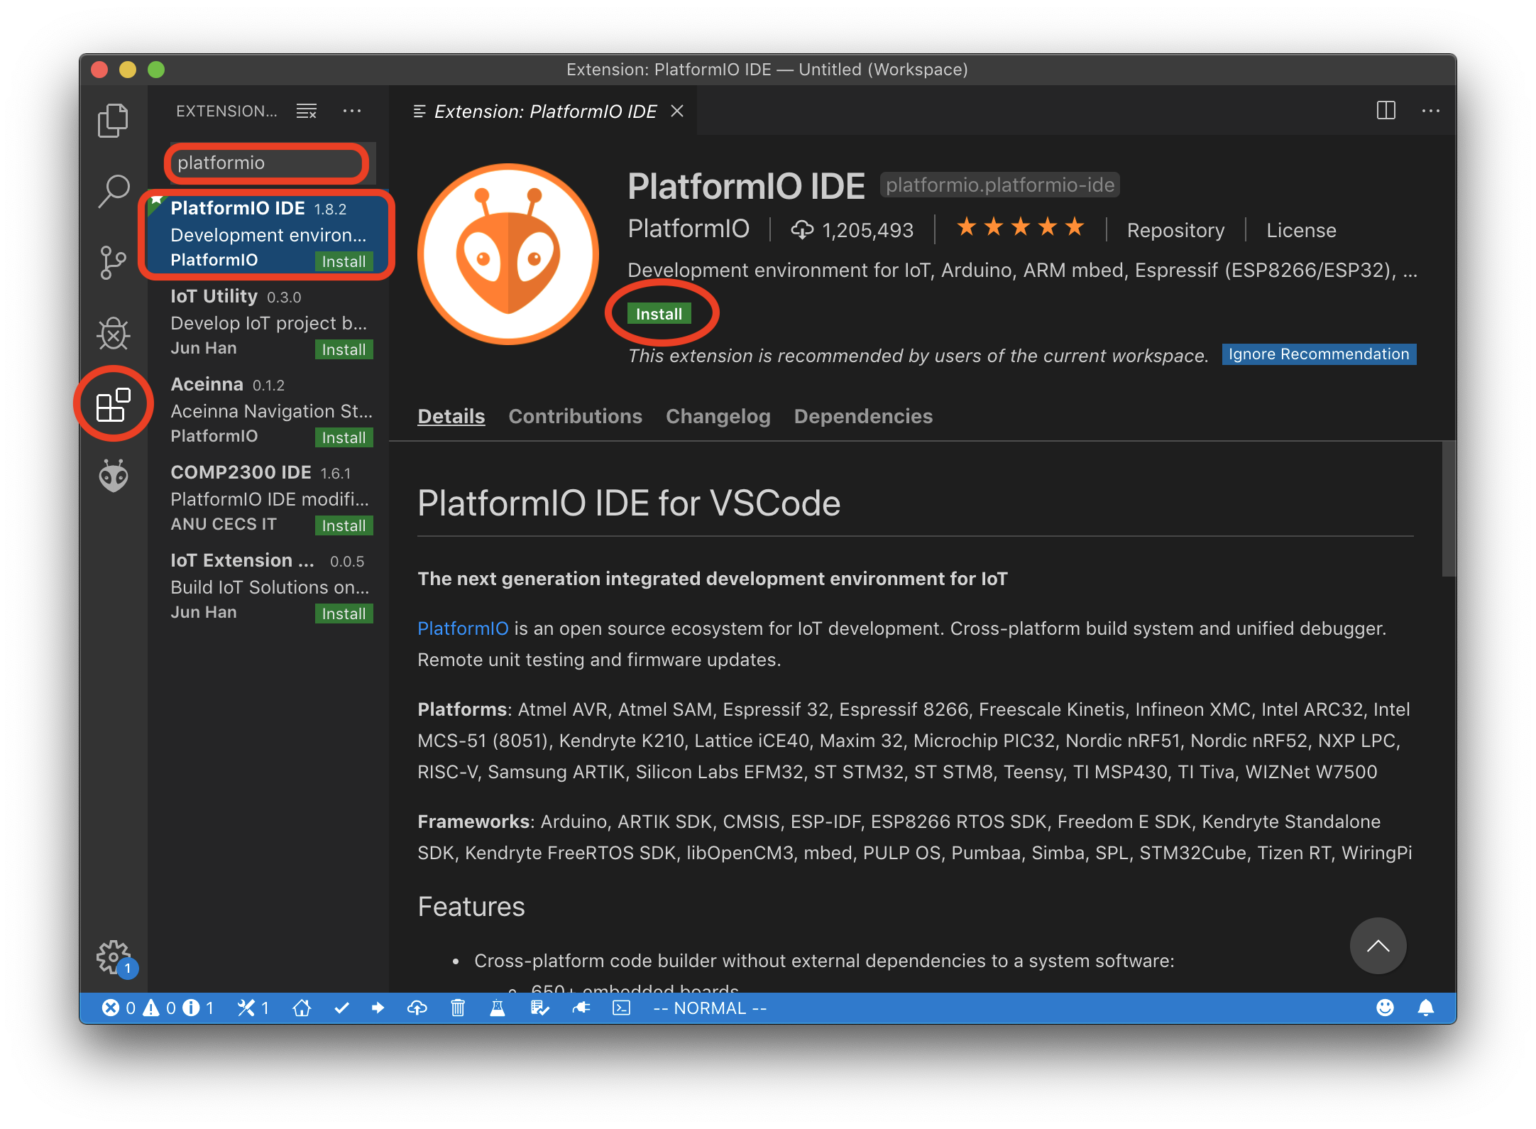Install the PlatformIO IDE extension
The width and height of the screenshot is (1536, 1129).
click(659, 313)
